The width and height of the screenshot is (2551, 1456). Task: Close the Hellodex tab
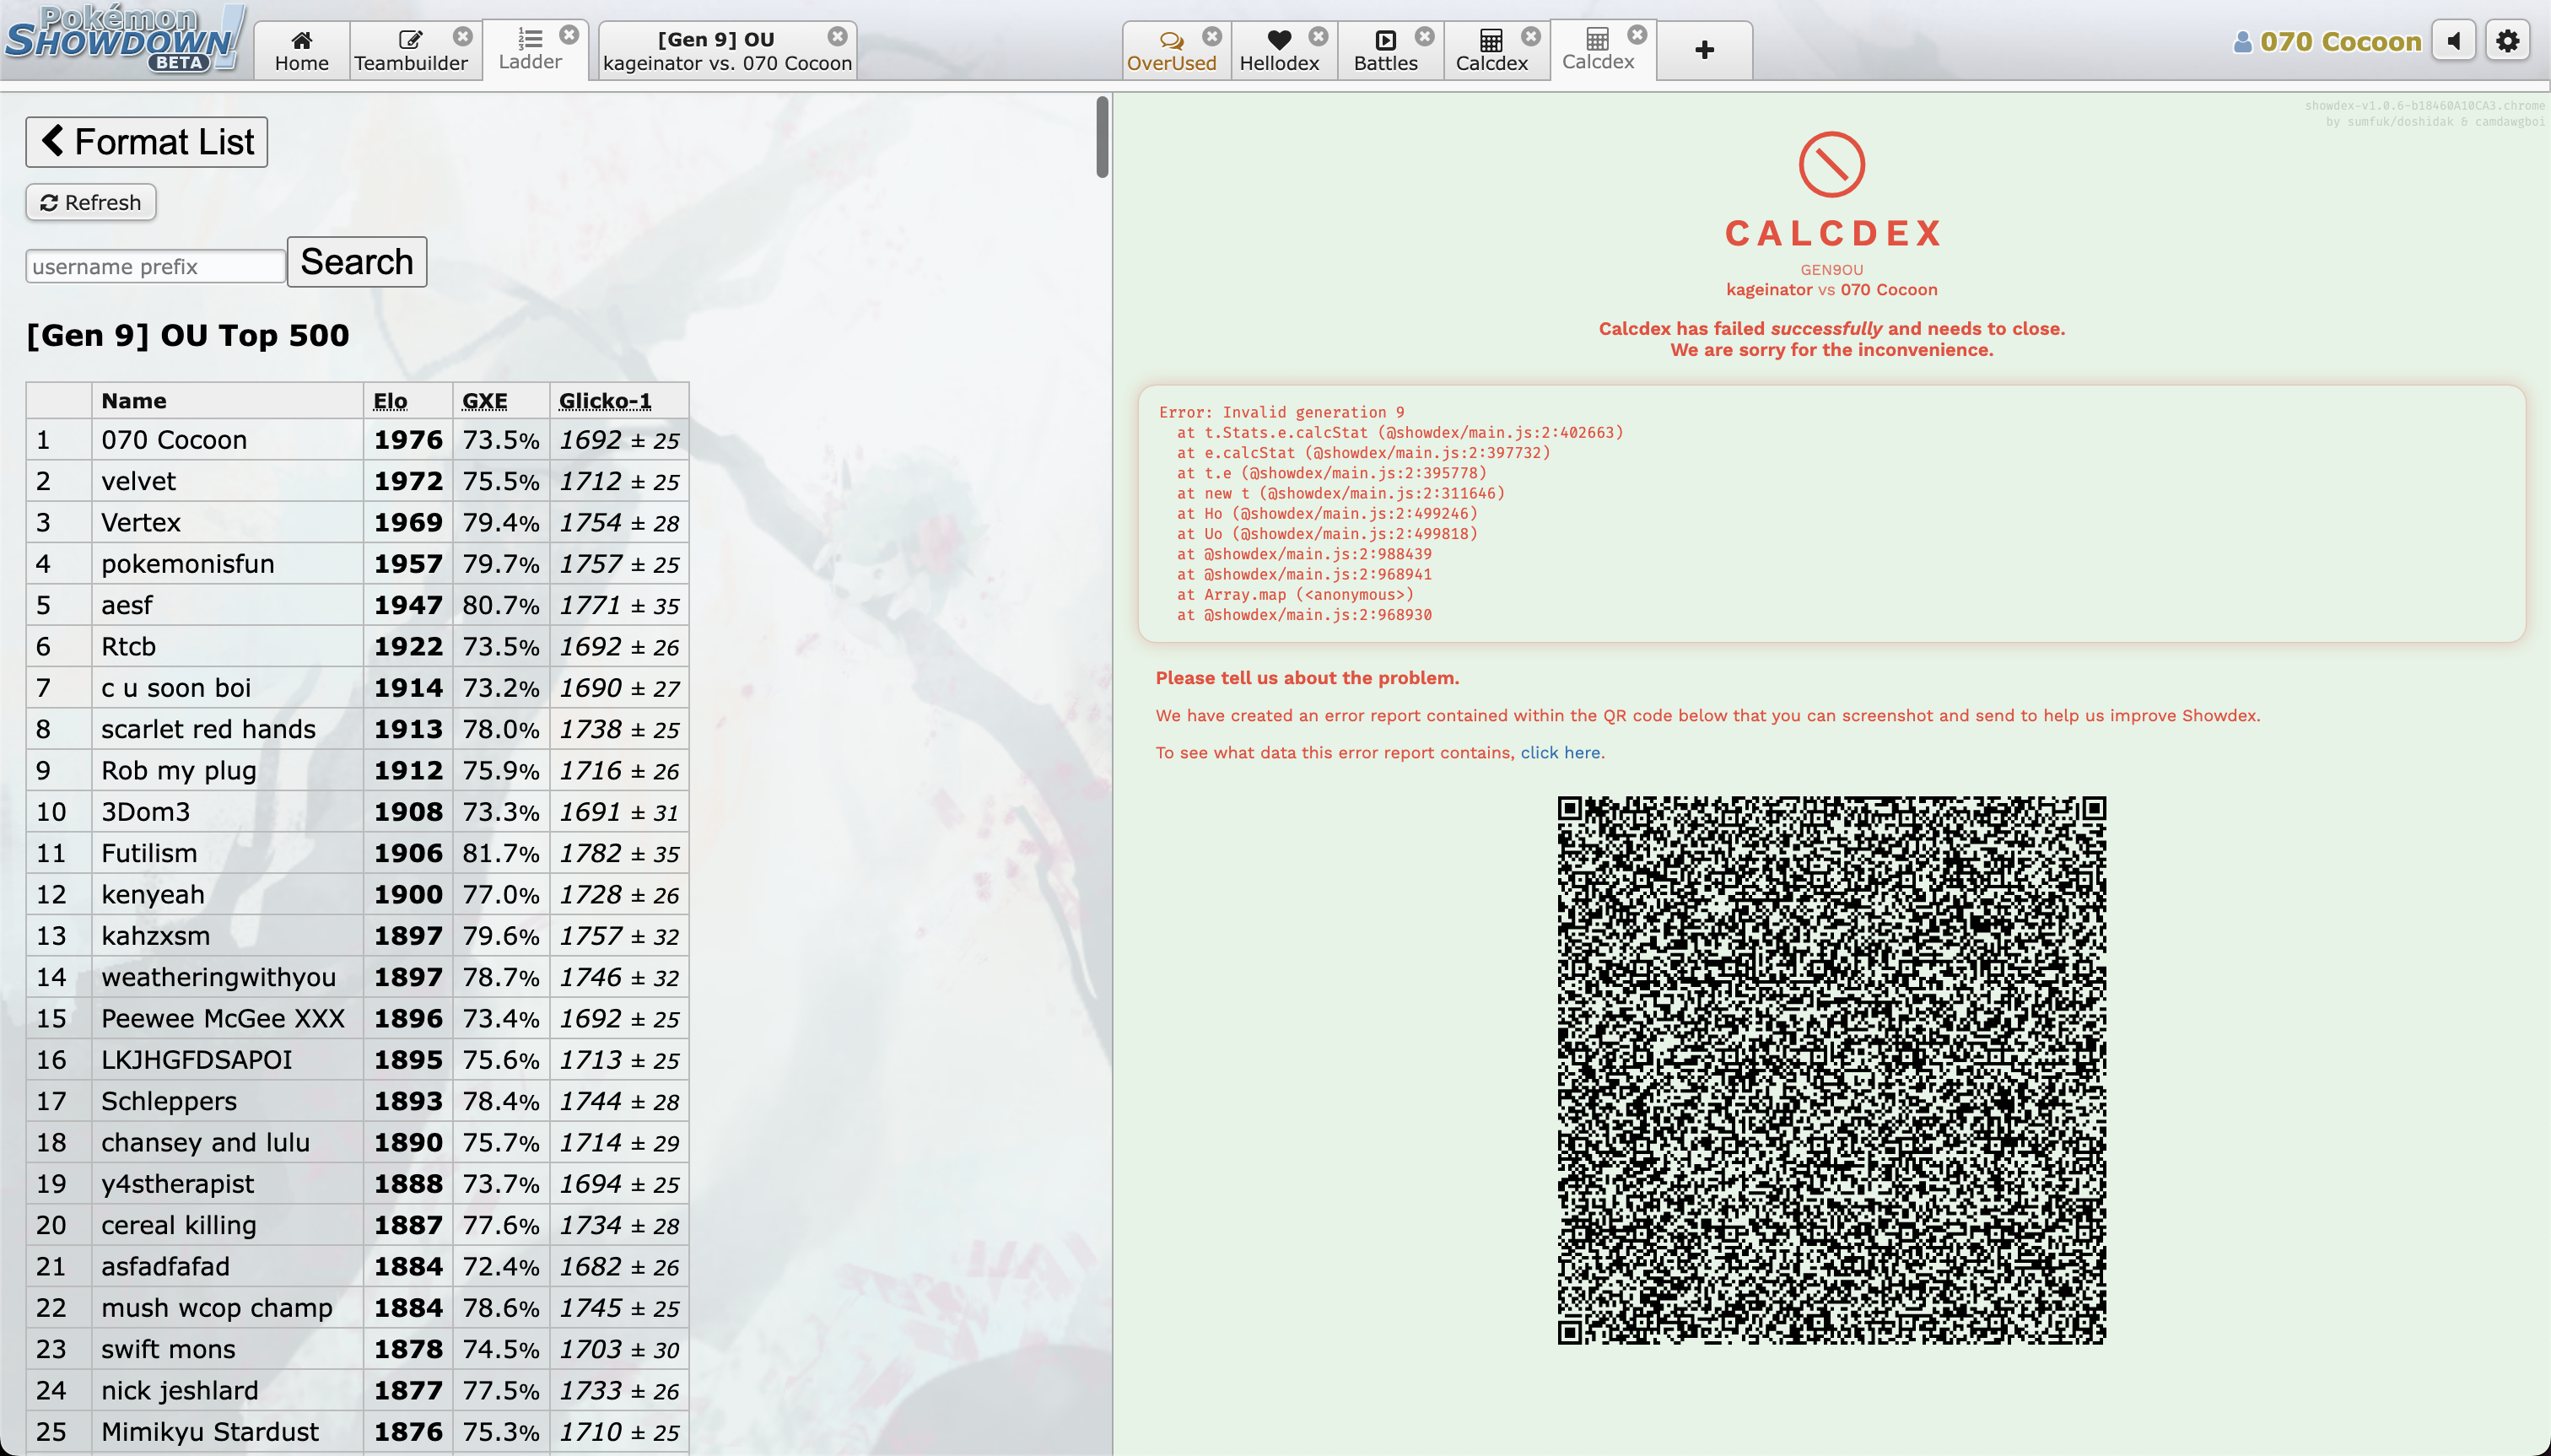pyautogui.click(x=1318, y=36)
